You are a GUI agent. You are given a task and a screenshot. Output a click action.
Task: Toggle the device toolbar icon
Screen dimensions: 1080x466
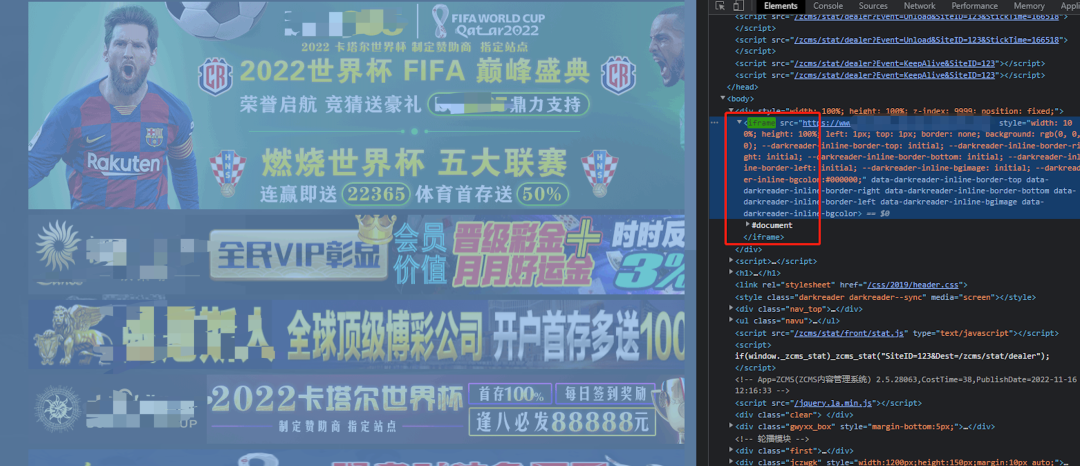coord(738,6)
